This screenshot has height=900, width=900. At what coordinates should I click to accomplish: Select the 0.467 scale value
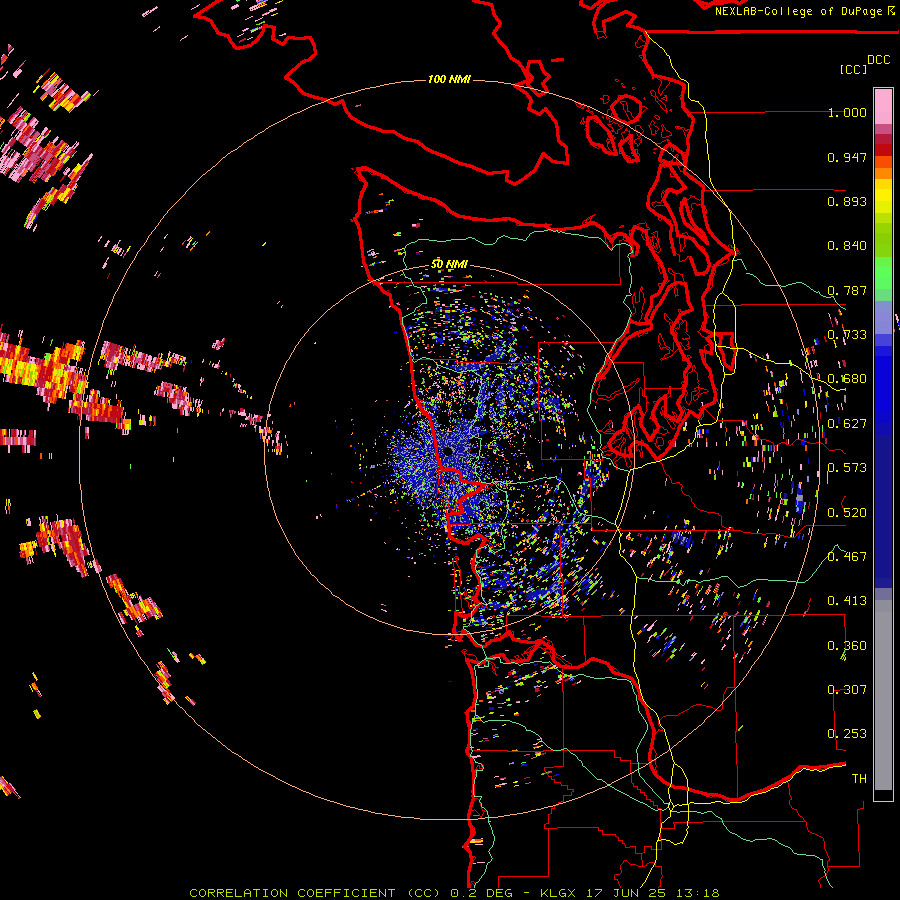pyautogui.click(x=847, y=557)
